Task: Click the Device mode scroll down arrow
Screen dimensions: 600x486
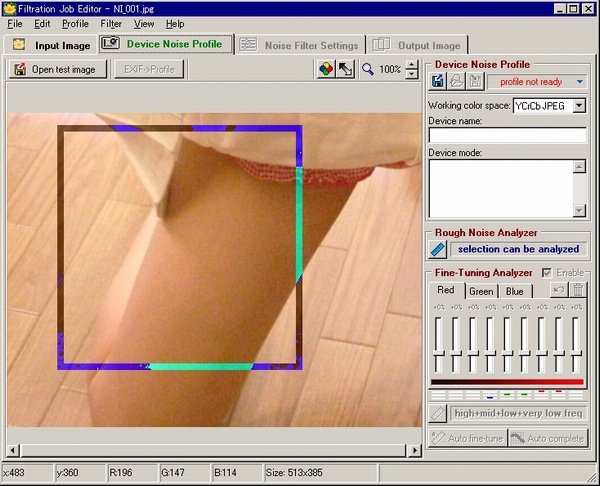Action: click(579, 210)
